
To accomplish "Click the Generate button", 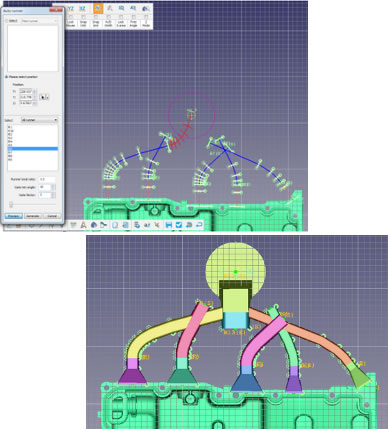I will (x=33, y=216).
